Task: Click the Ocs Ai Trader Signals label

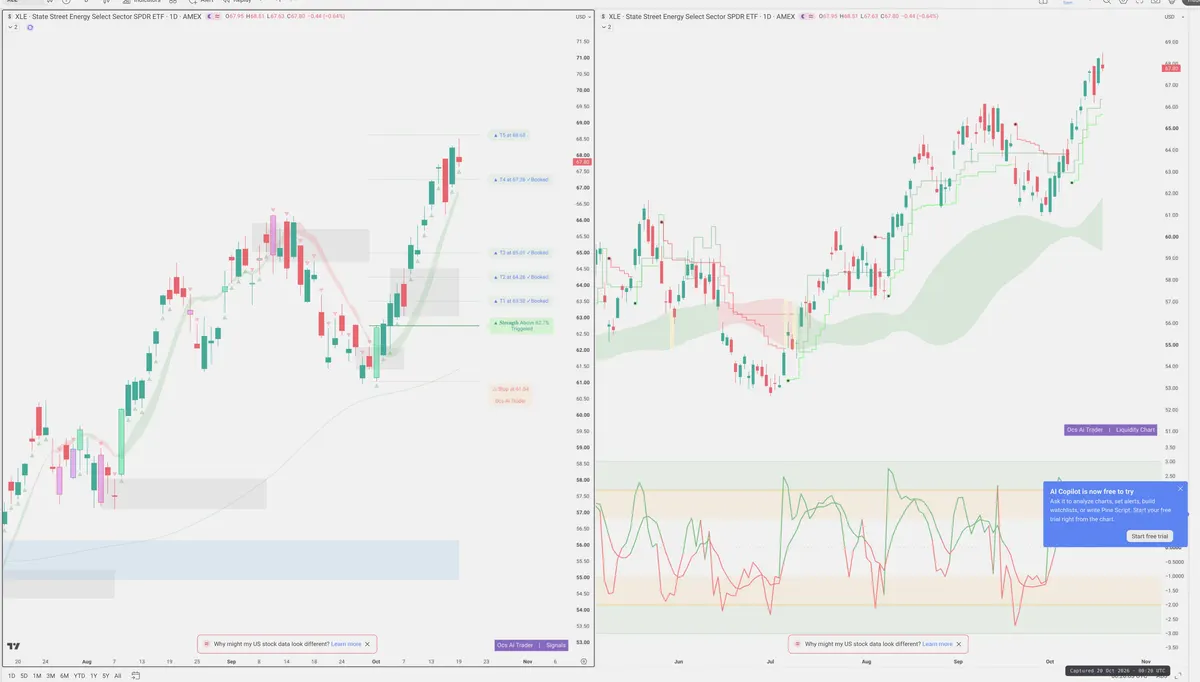Action: (531, 645)
